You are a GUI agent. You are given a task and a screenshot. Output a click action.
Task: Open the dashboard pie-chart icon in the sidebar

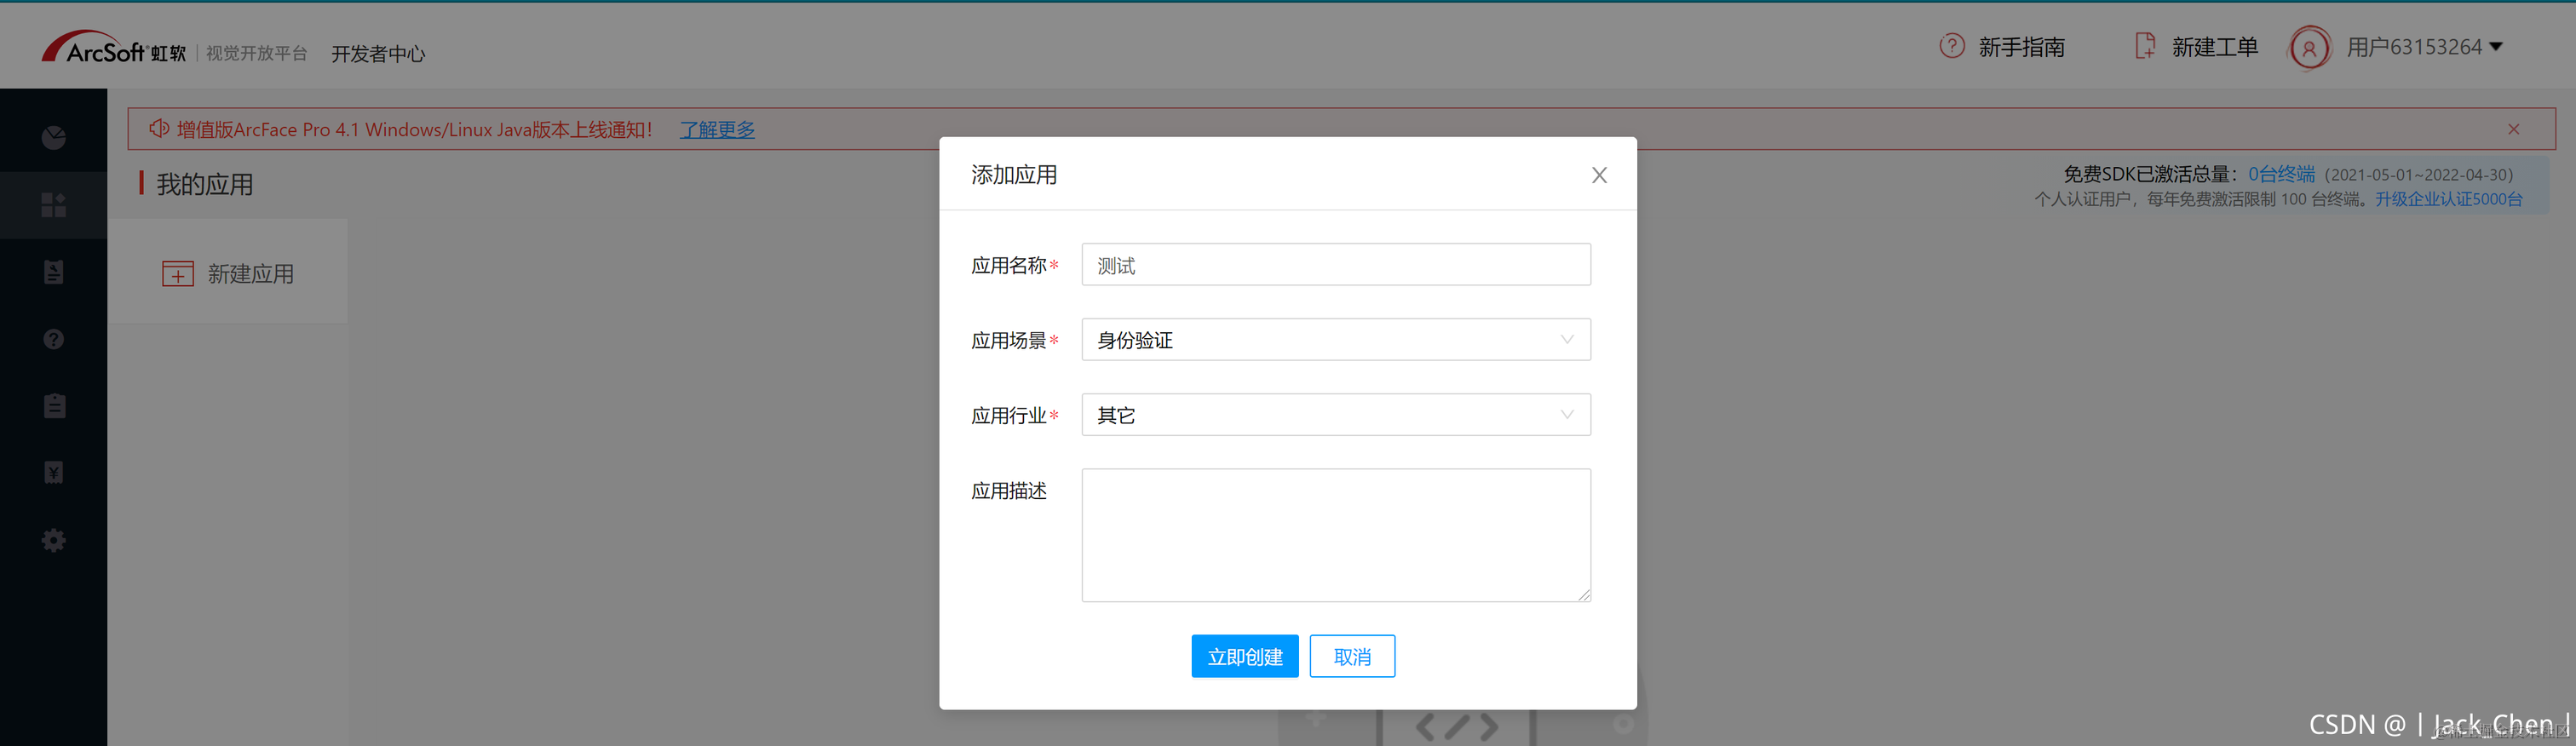coord(54,138)
